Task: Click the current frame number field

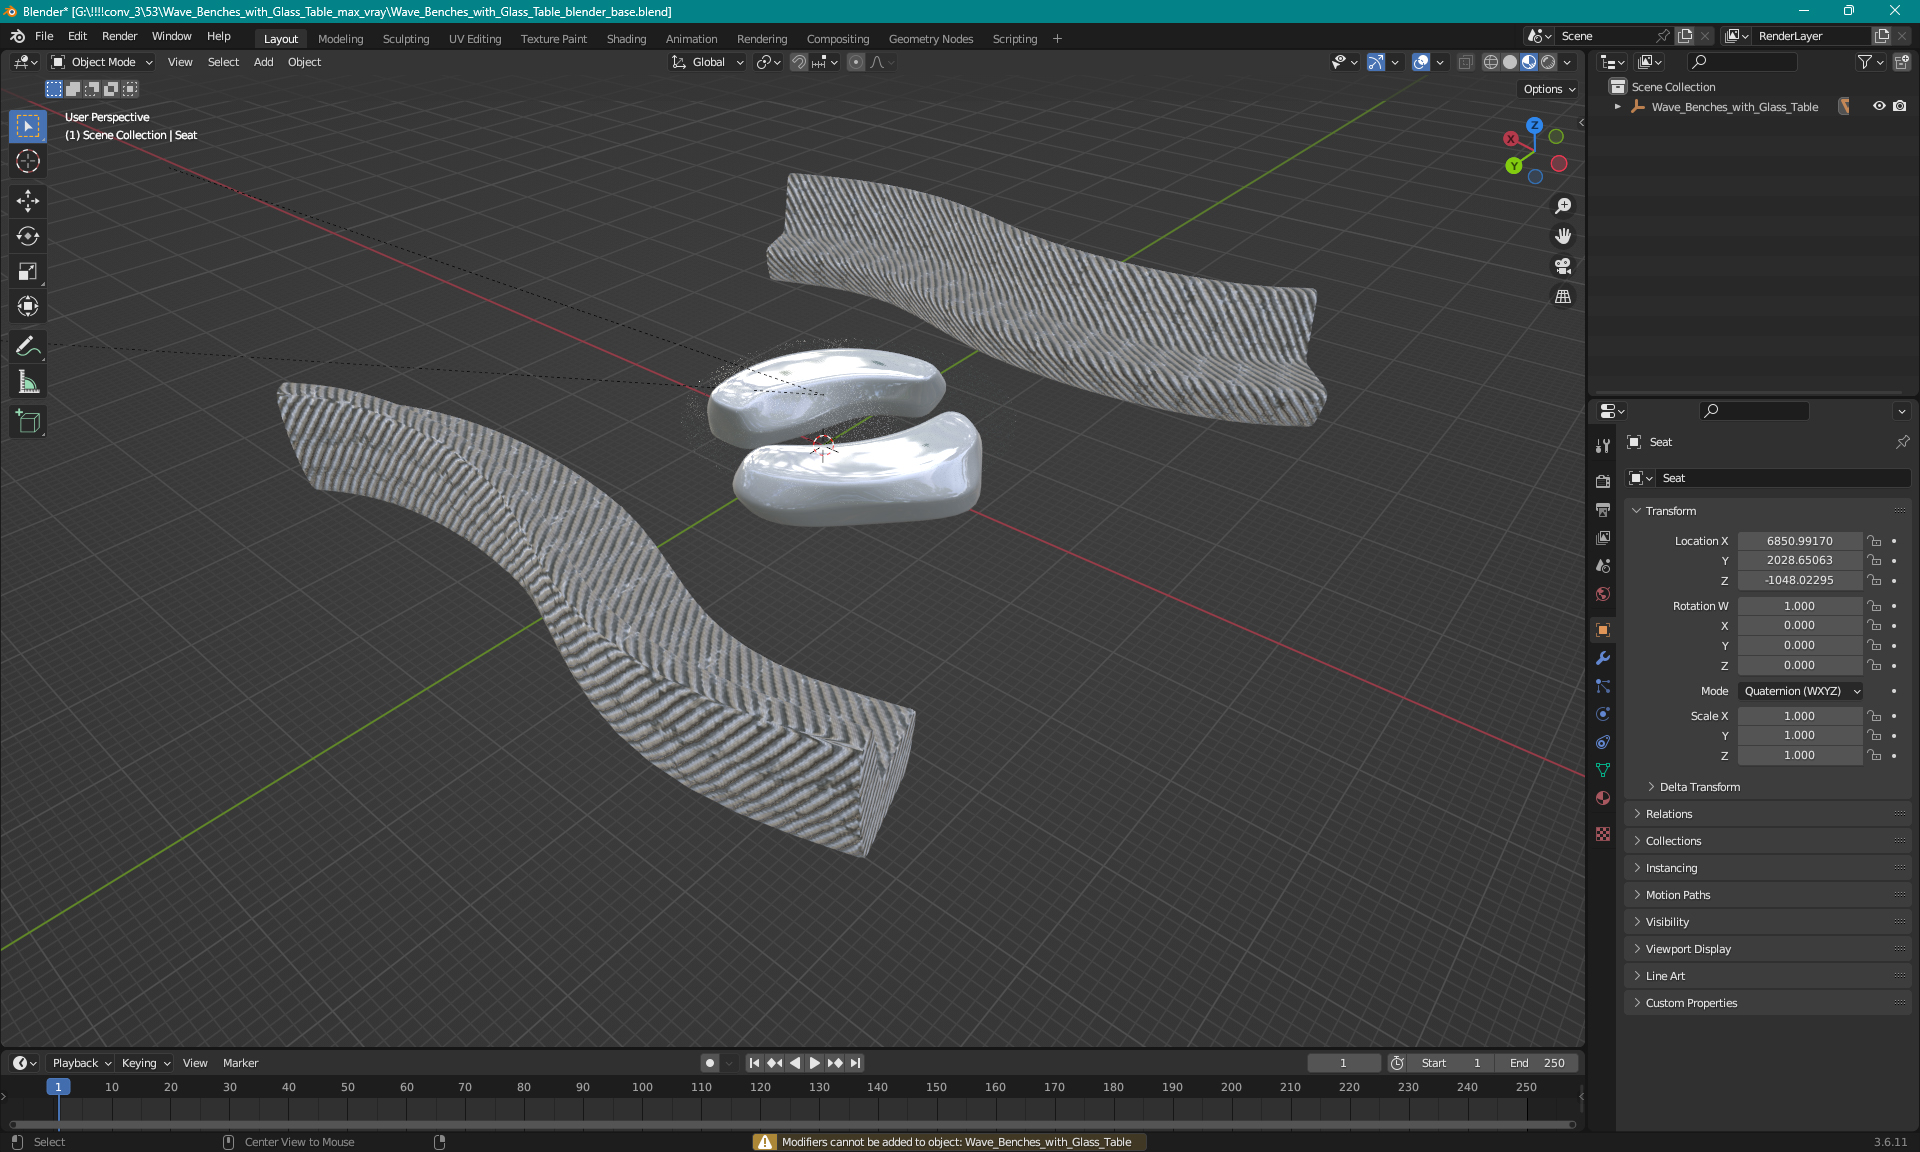Action: click(x=1343, y=1063)
